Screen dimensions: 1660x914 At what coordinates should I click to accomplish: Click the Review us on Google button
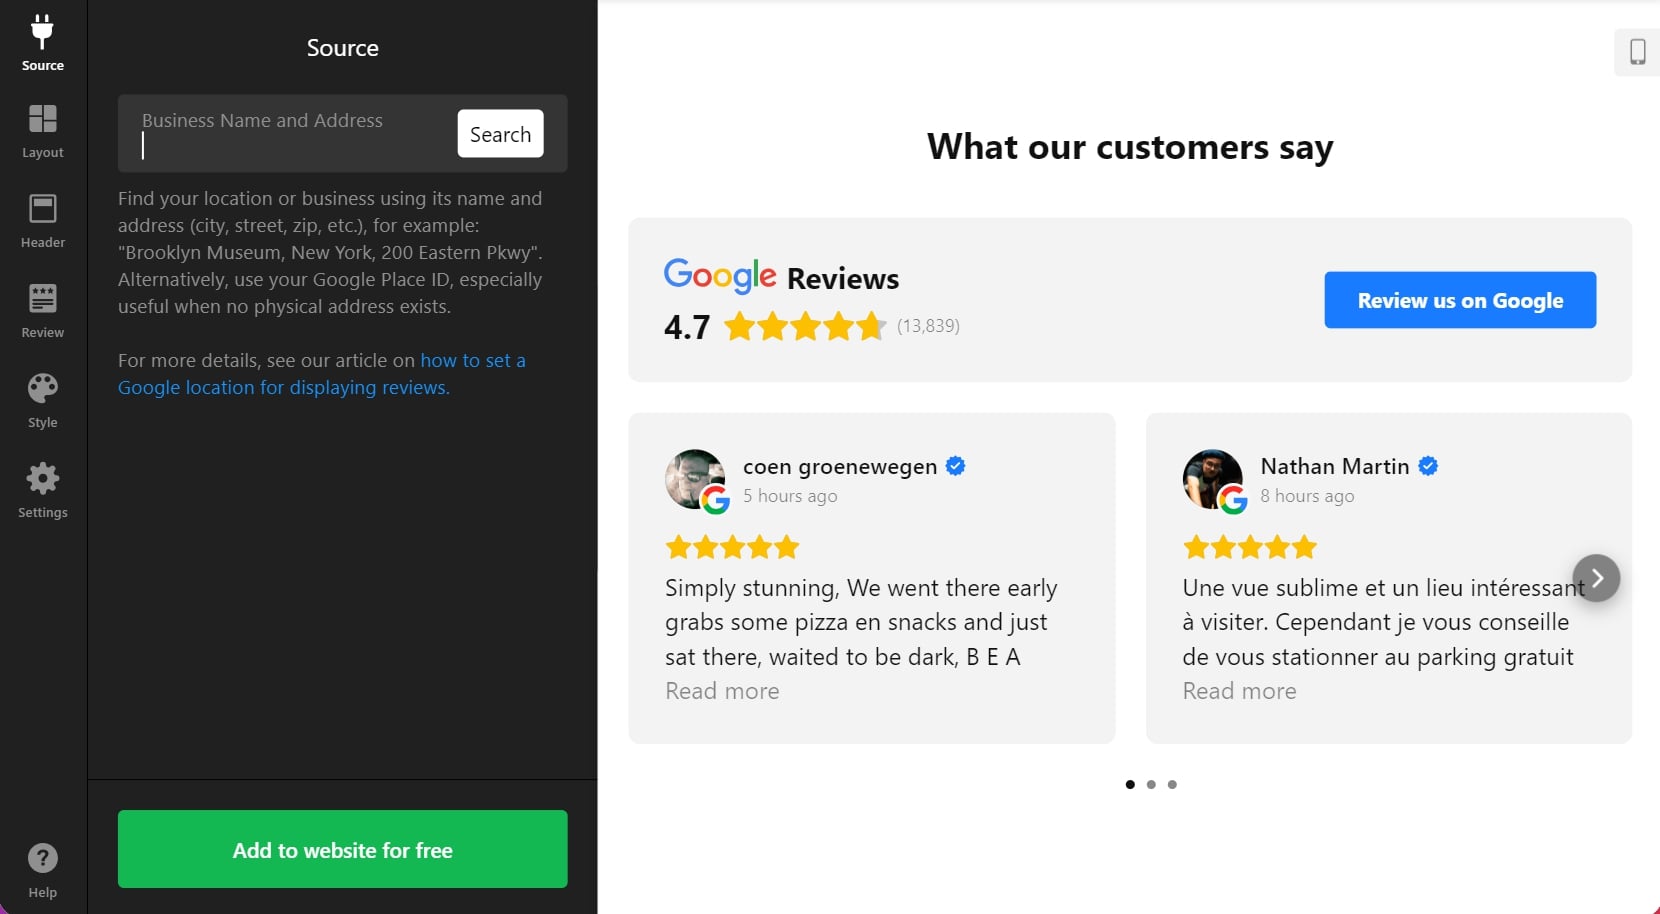point(1459,300)
